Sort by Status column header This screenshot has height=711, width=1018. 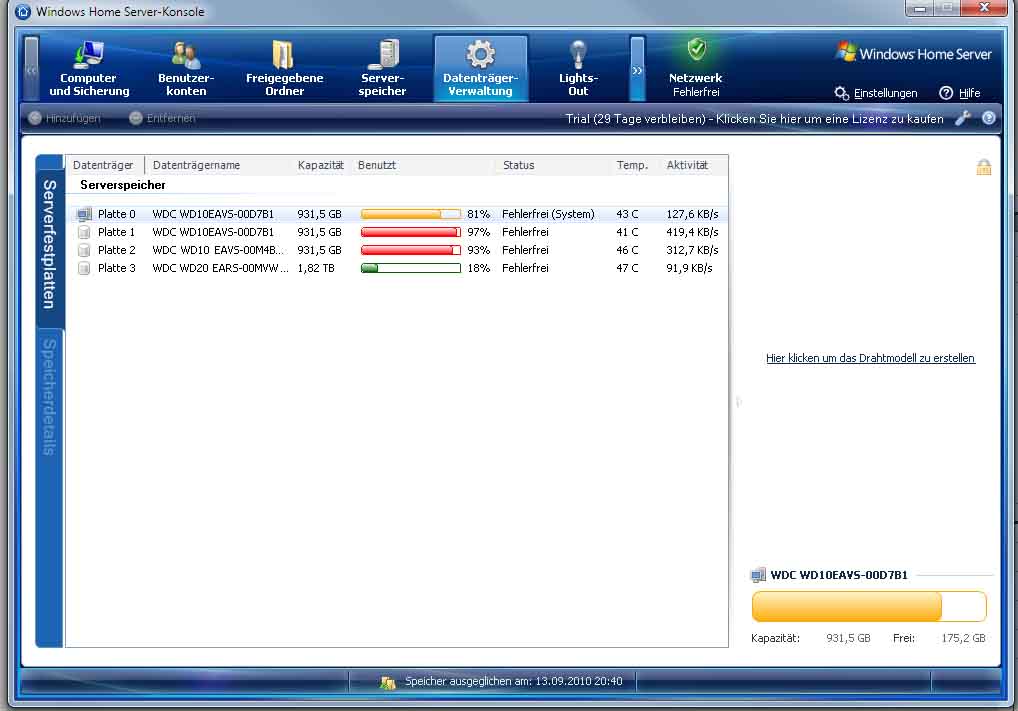[518, 165]
